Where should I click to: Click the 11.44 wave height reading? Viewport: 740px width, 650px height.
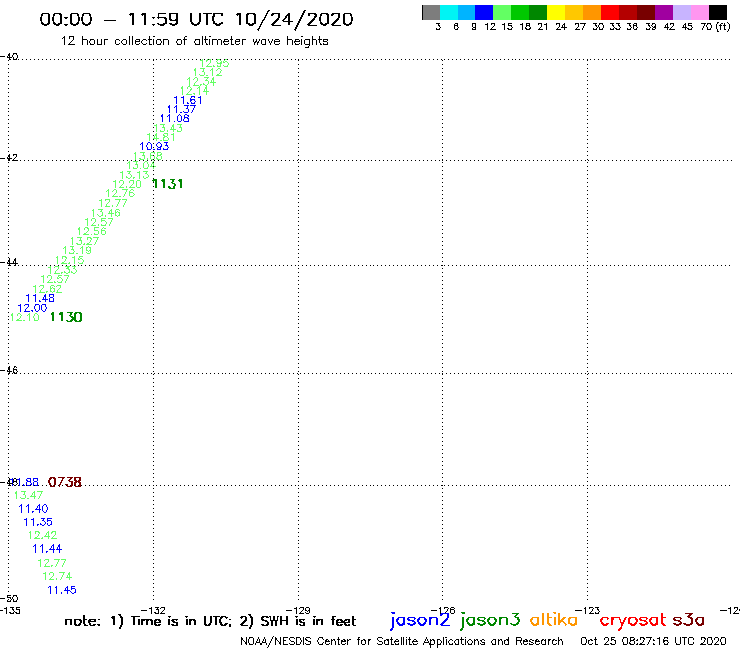tap(47, 549)
